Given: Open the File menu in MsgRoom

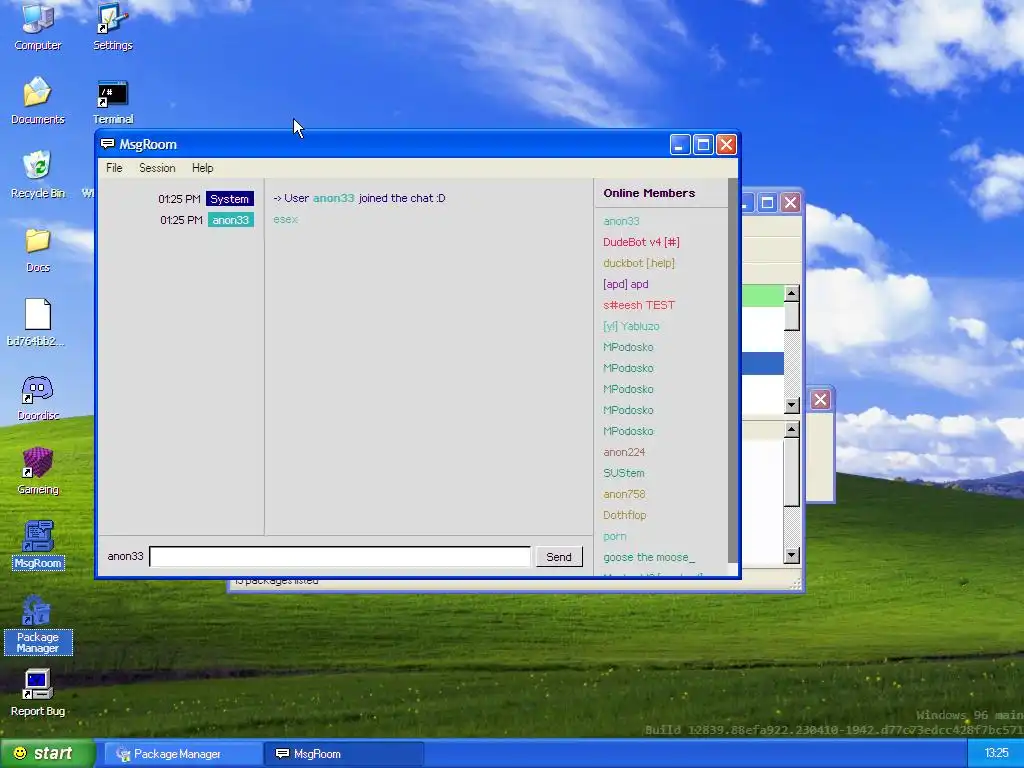Looking at the screenshot, I should click(114, 168).
